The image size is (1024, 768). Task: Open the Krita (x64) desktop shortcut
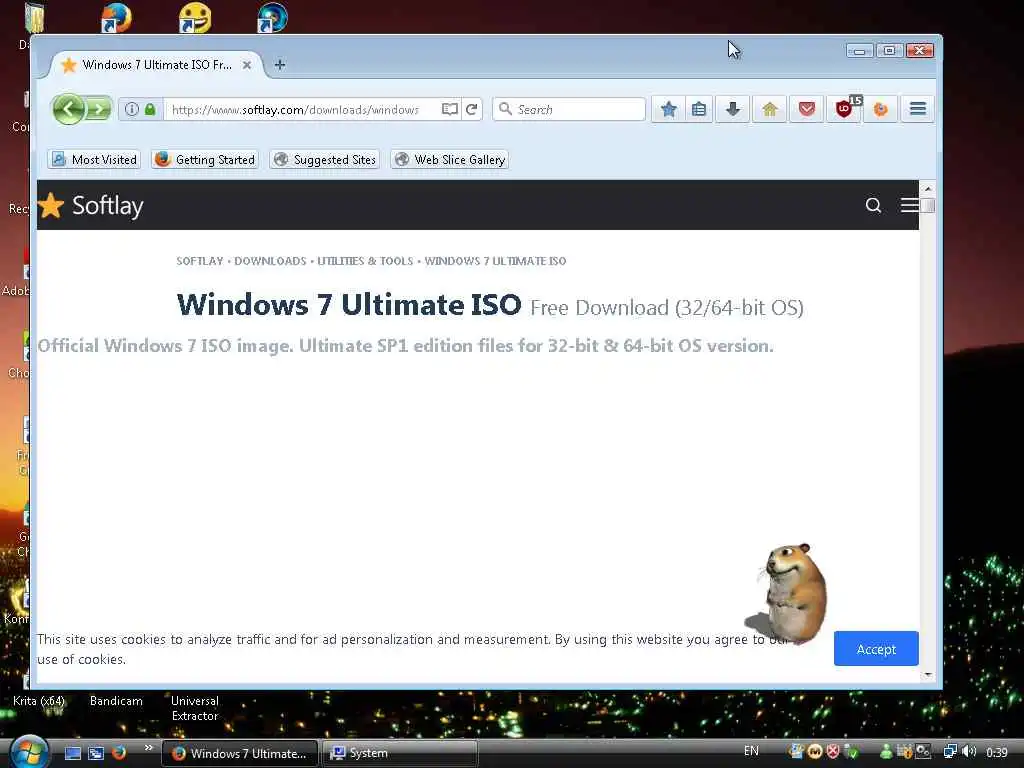(x=39, y=701)
